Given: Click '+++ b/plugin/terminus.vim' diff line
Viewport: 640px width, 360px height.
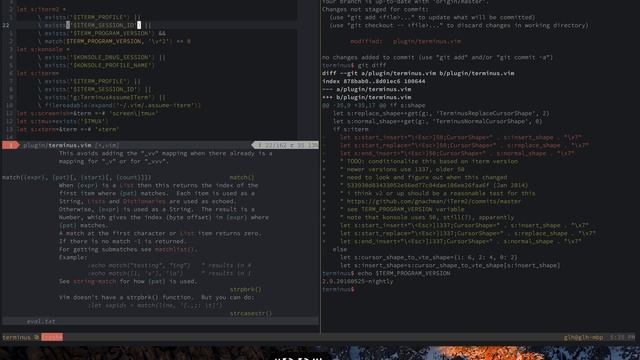Looking at the screenshot, I should tap(367, 98).
